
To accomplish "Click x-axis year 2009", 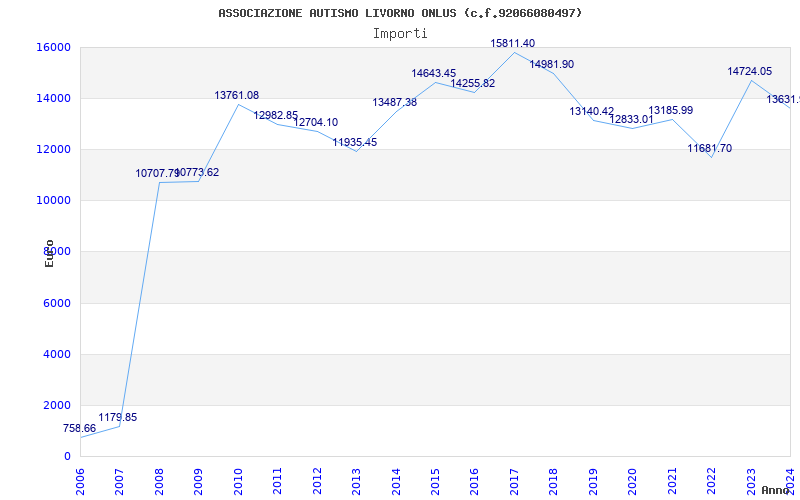I will click(x=198, y=482).
